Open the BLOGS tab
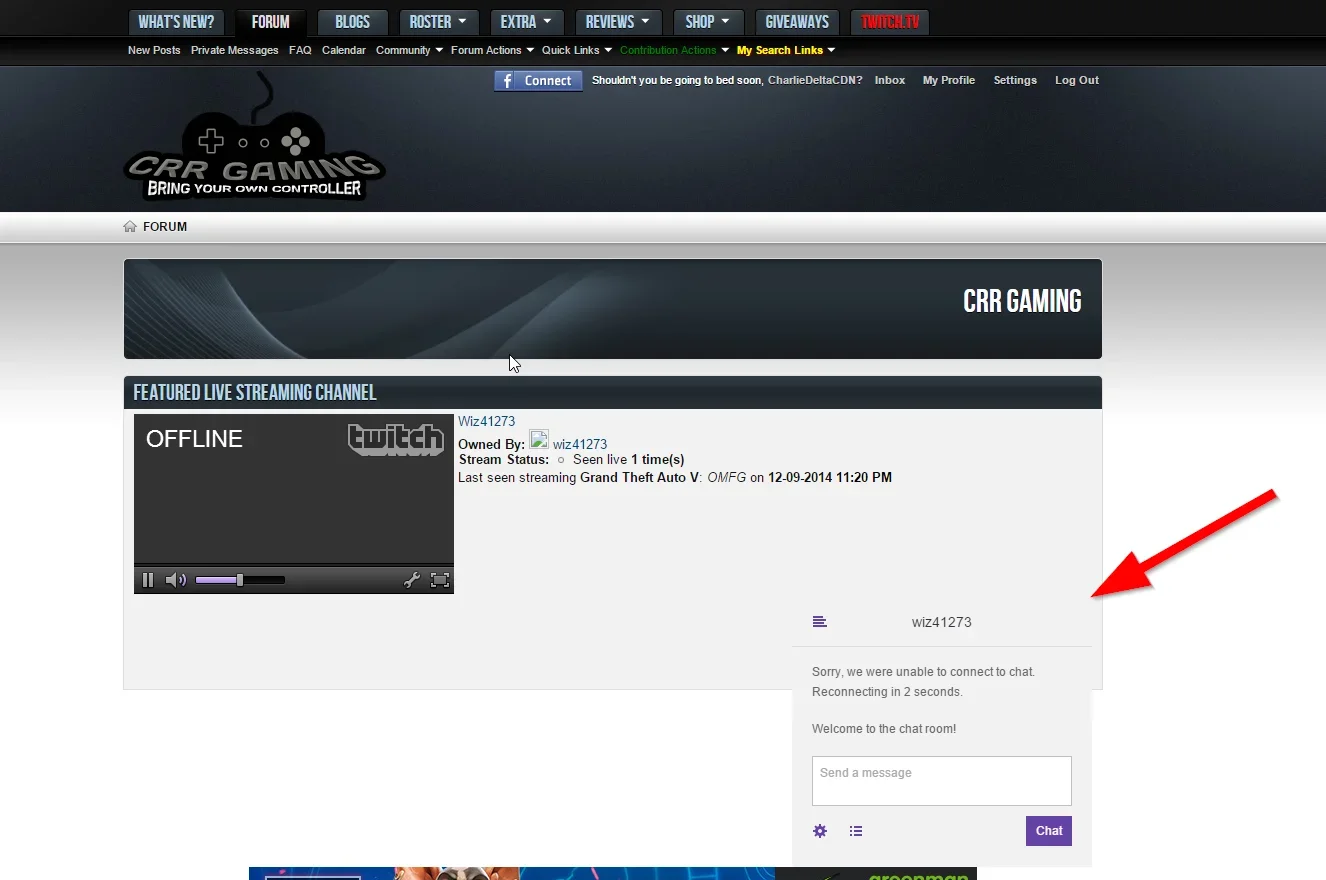The width and height of the screenshot is (1326, 880). pos(352,22)
